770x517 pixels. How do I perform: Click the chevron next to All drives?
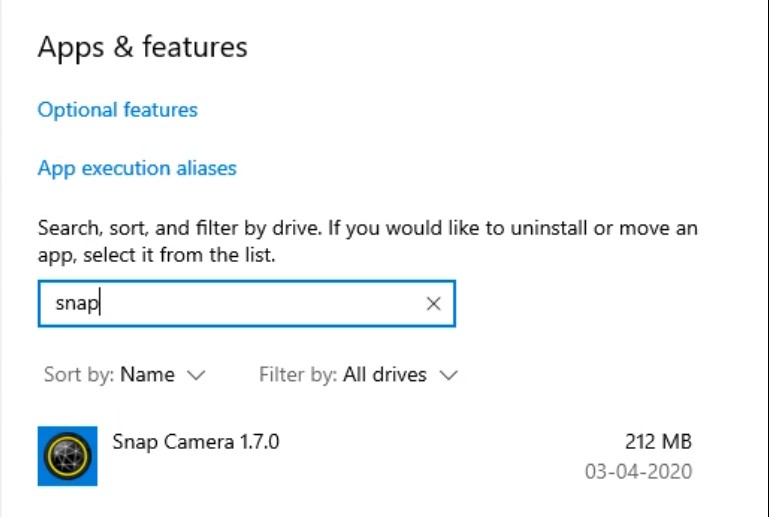(449, 376)
